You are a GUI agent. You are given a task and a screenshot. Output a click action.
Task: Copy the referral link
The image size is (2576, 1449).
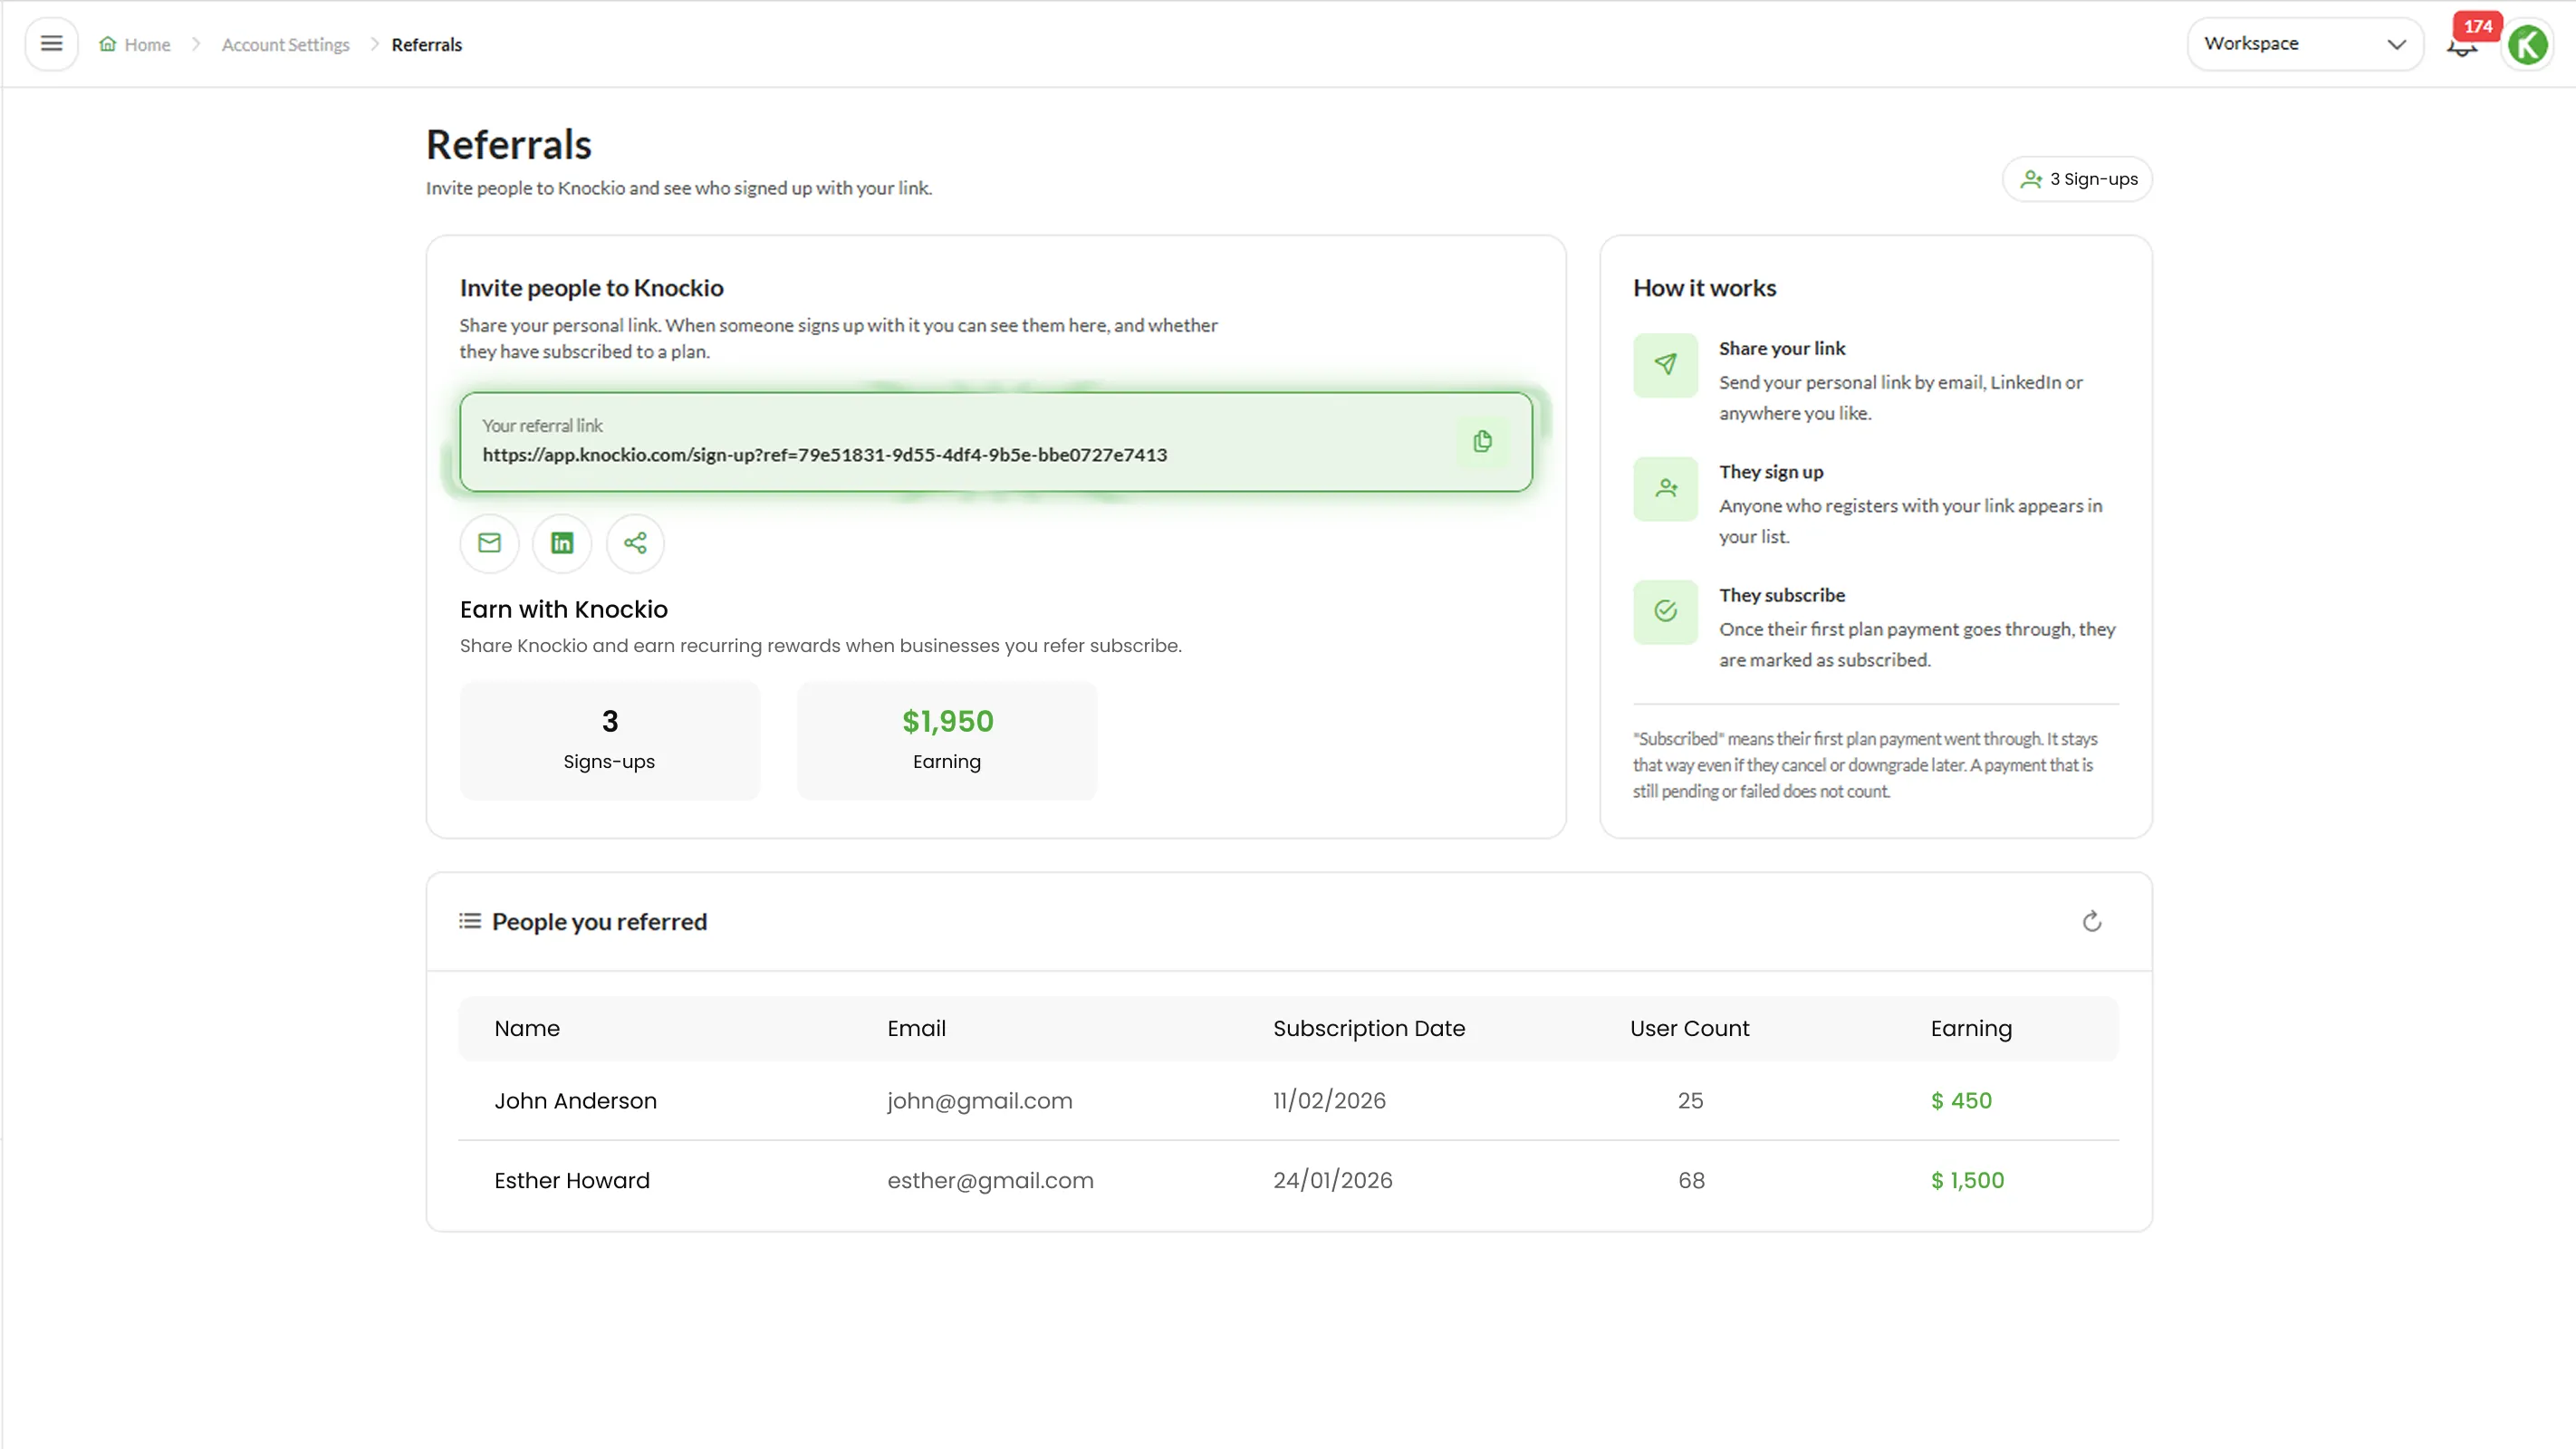click(1482, 441)
